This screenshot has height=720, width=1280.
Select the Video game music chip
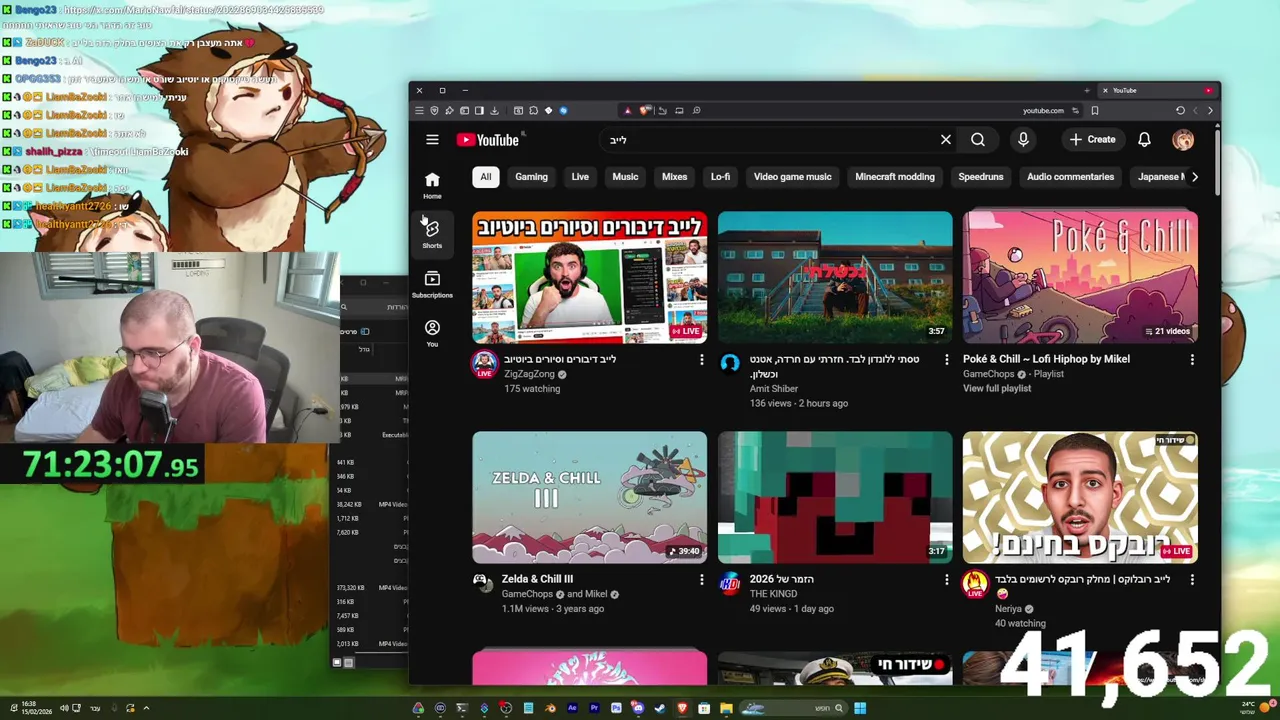tap(792, 177)
